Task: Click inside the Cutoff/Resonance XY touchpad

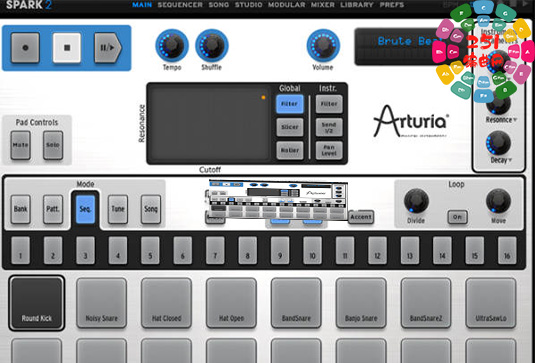Action: click(x=210, y=124)
